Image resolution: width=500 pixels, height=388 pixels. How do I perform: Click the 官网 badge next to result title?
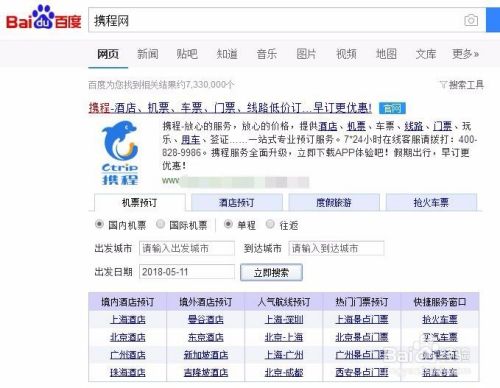(392, 108)
